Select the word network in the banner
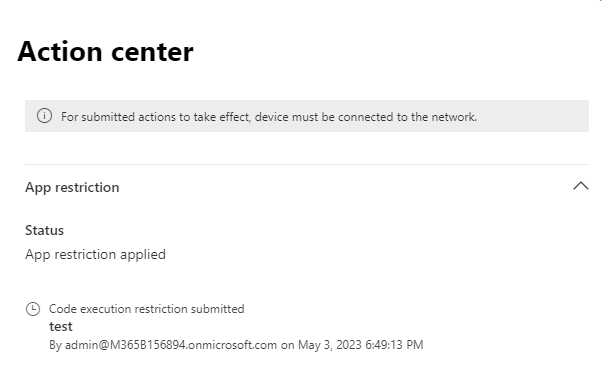The height and width of the screenshot is (385, 606). coord(454,117)
